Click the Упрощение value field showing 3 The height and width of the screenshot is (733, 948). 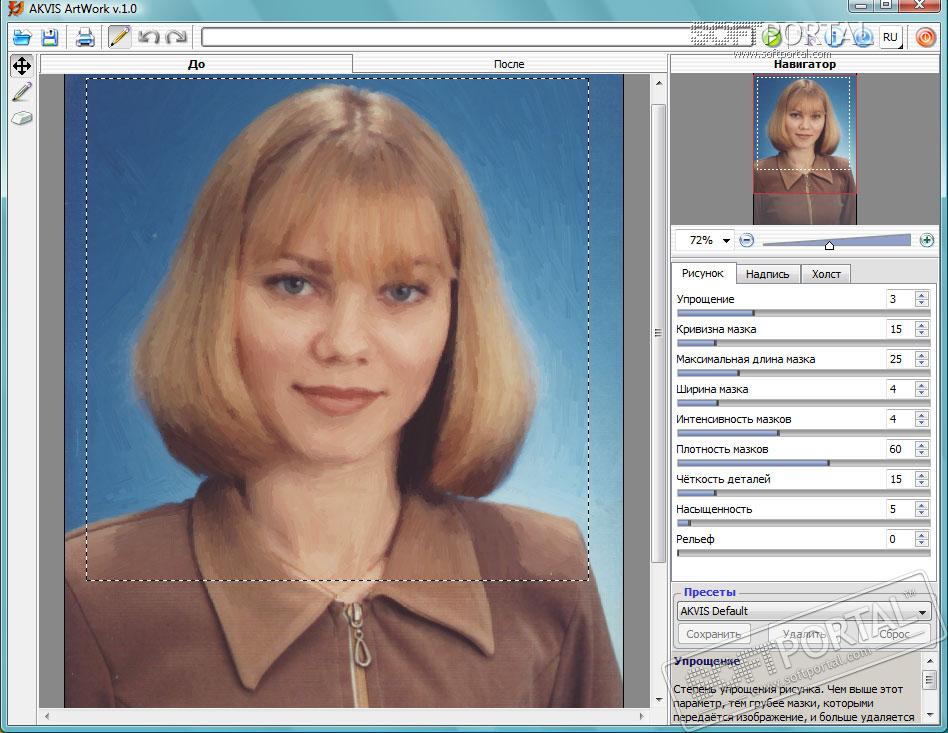pyautogui.click(x=900, y=299)
